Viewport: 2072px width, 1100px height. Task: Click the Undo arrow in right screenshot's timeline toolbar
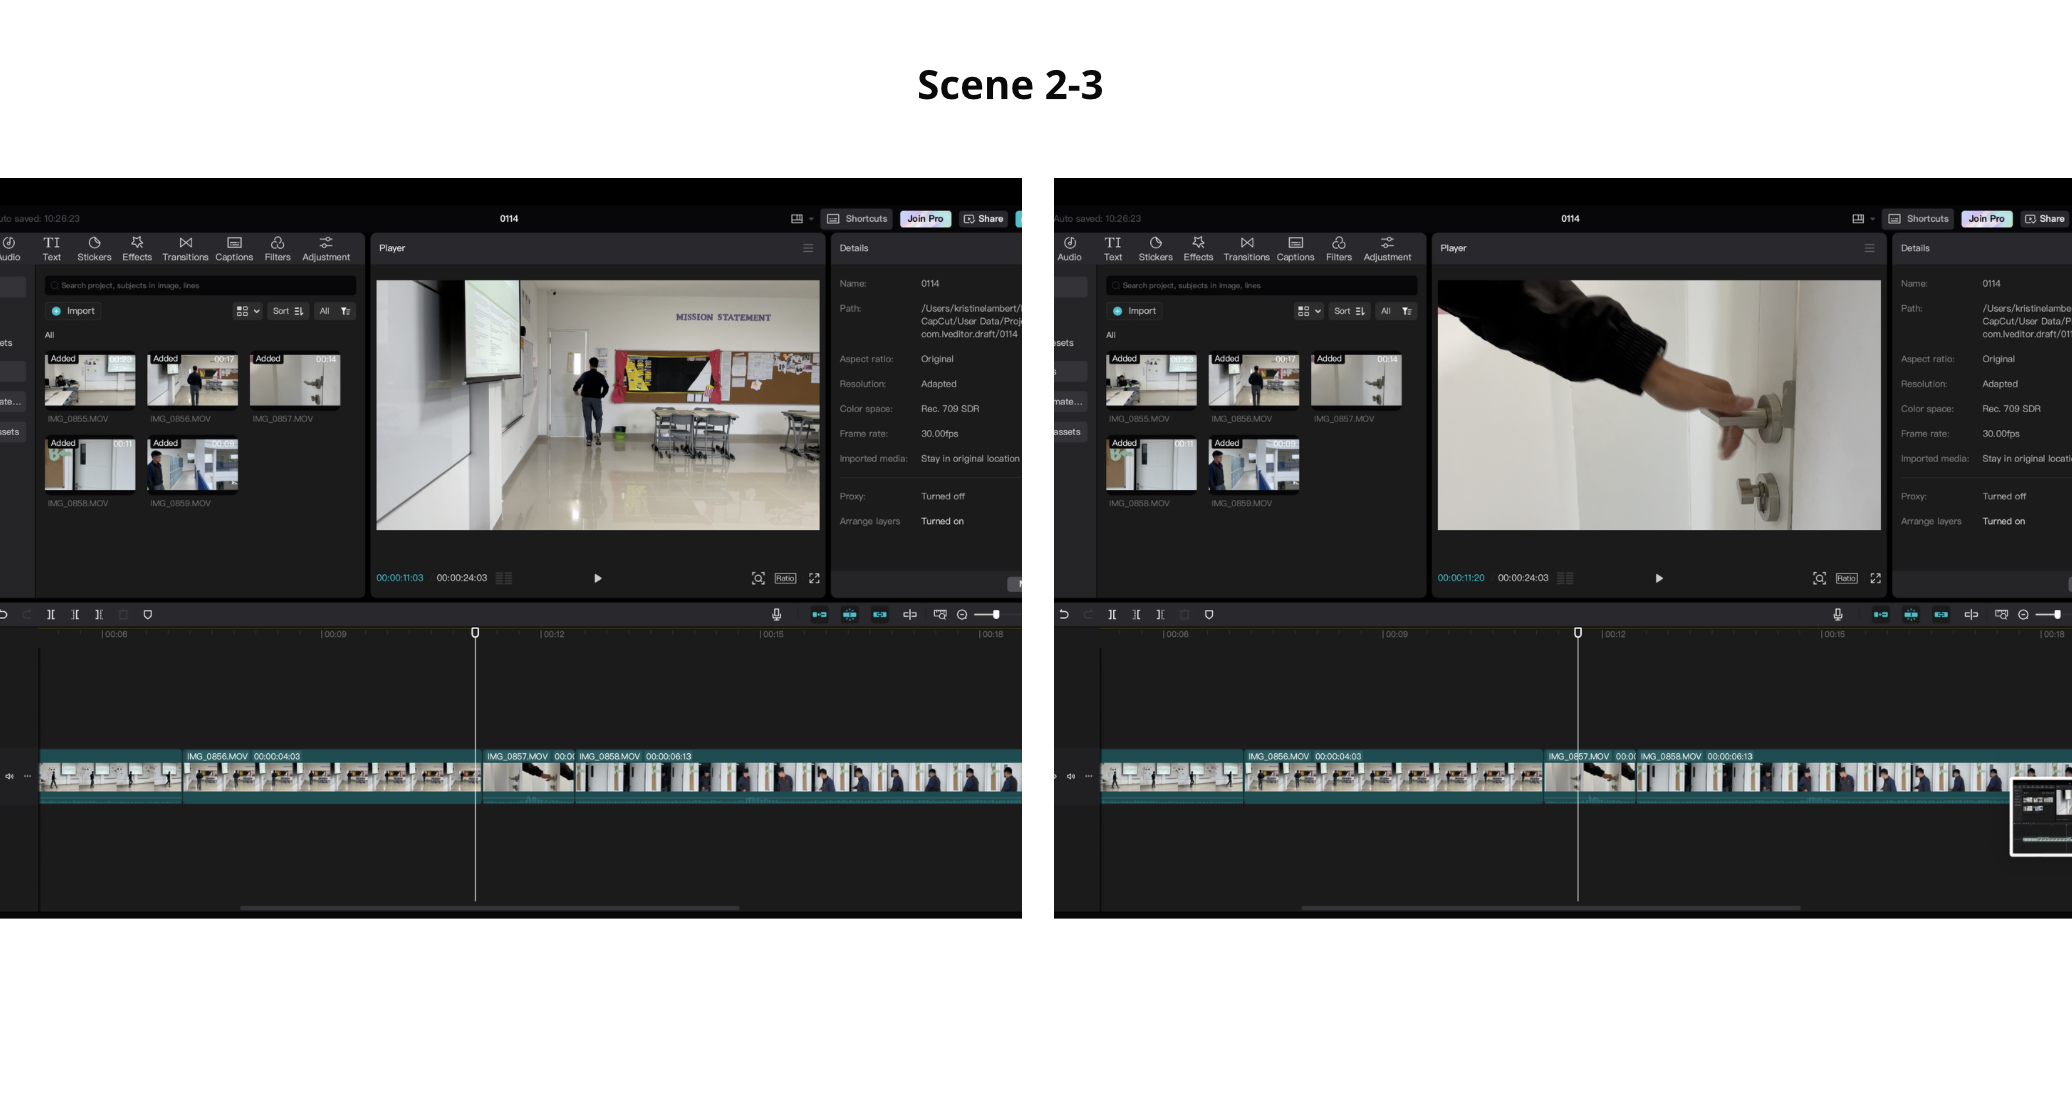point(1064,615)
